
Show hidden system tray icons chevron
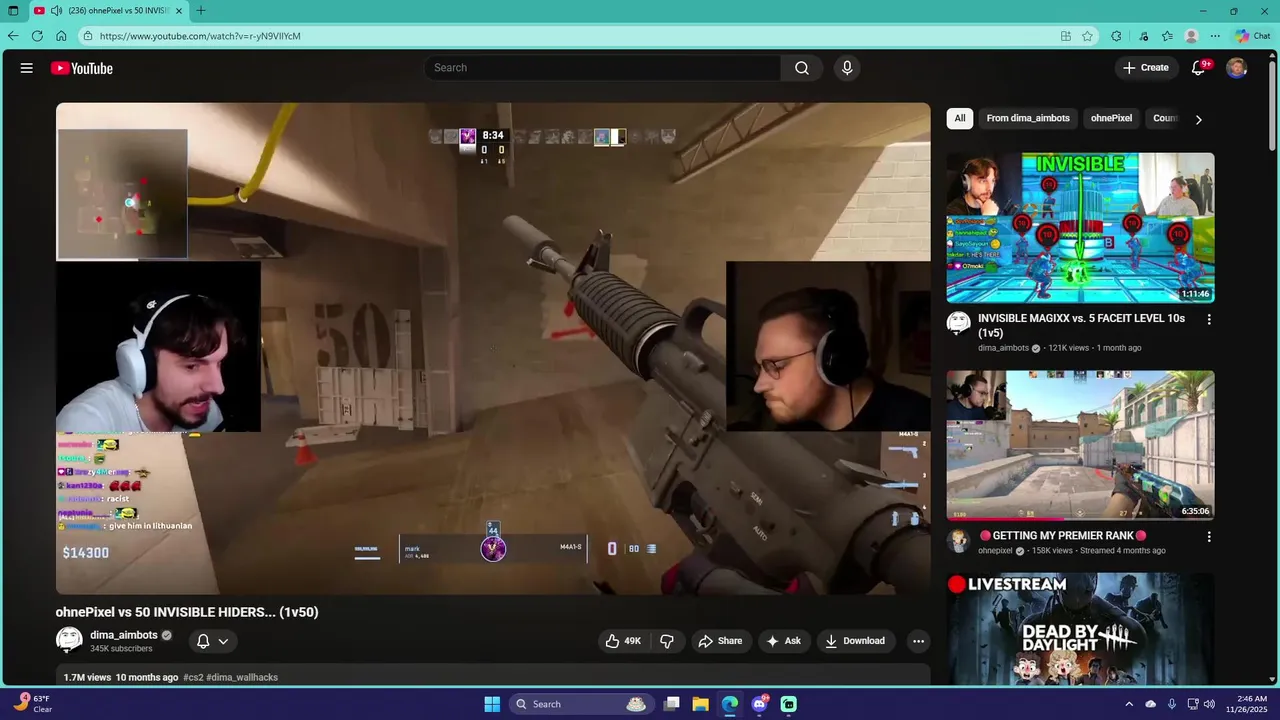[x=1129, y=704]
